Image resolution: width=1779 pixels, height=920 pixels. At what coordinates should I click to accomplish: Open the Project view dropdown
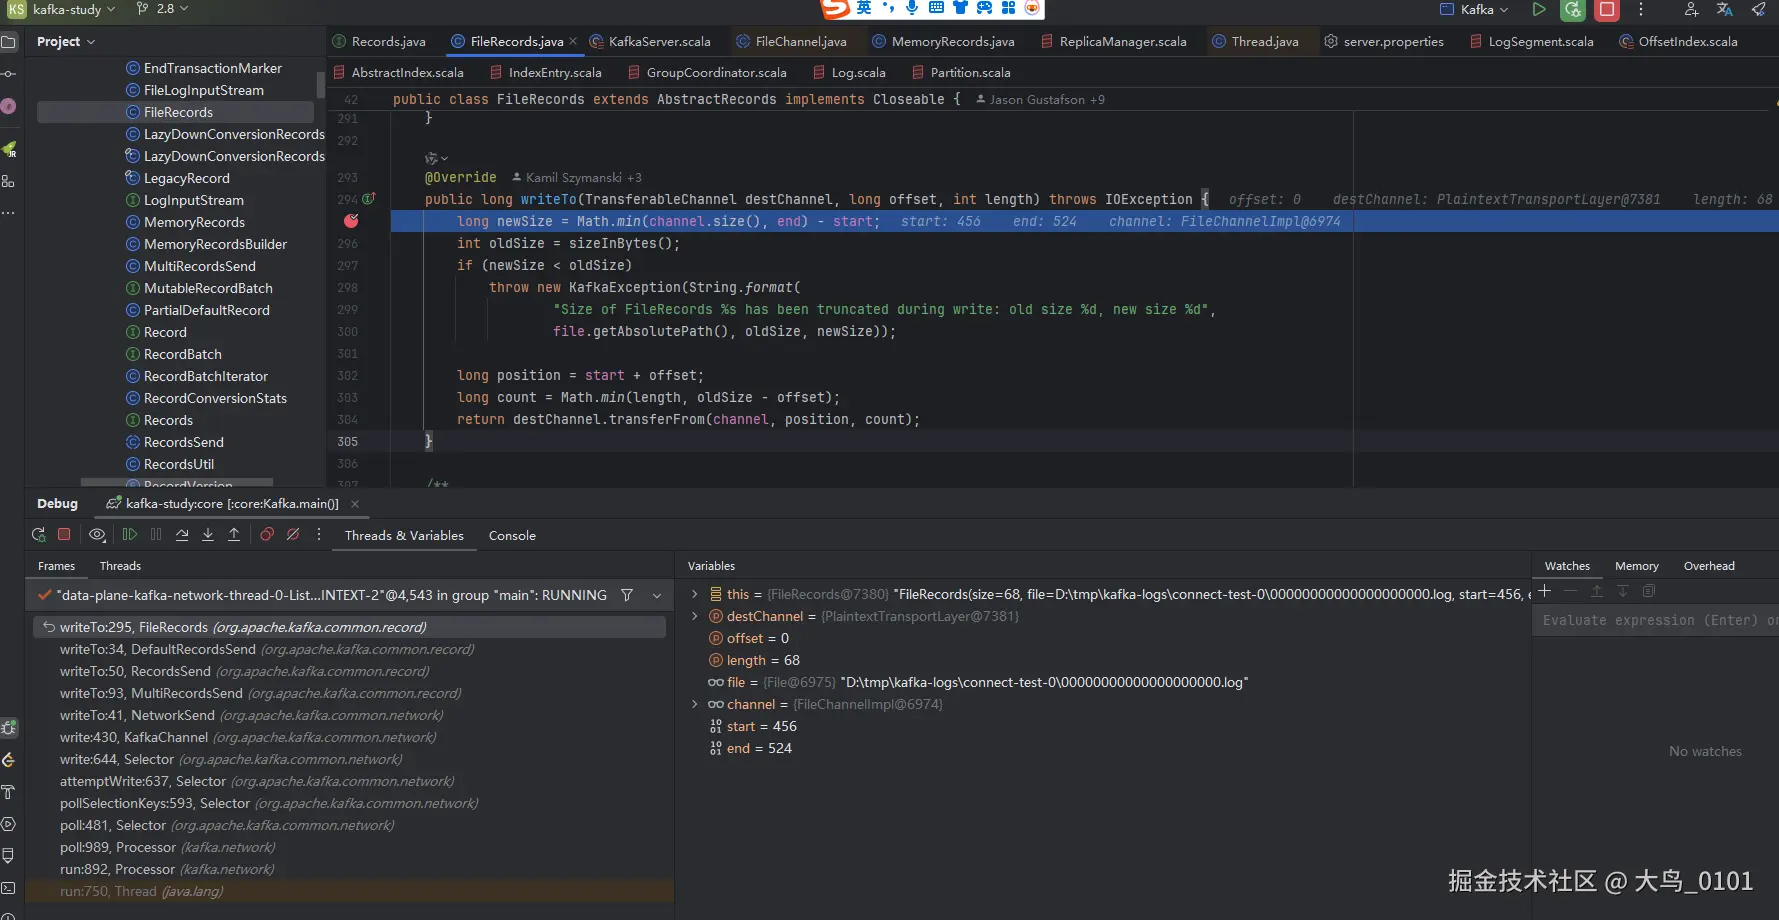(66, 42)
